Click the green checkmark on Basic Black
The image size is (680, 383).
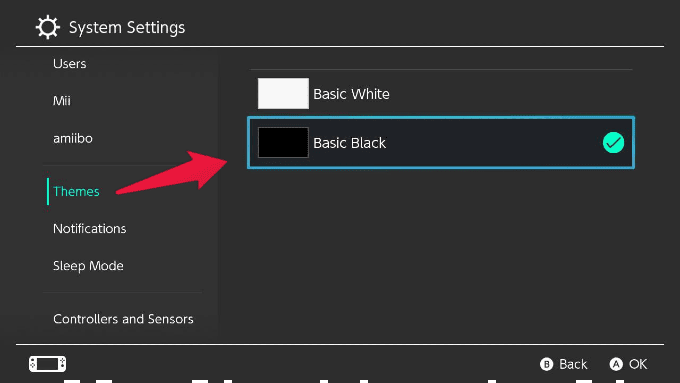[613, 143]
